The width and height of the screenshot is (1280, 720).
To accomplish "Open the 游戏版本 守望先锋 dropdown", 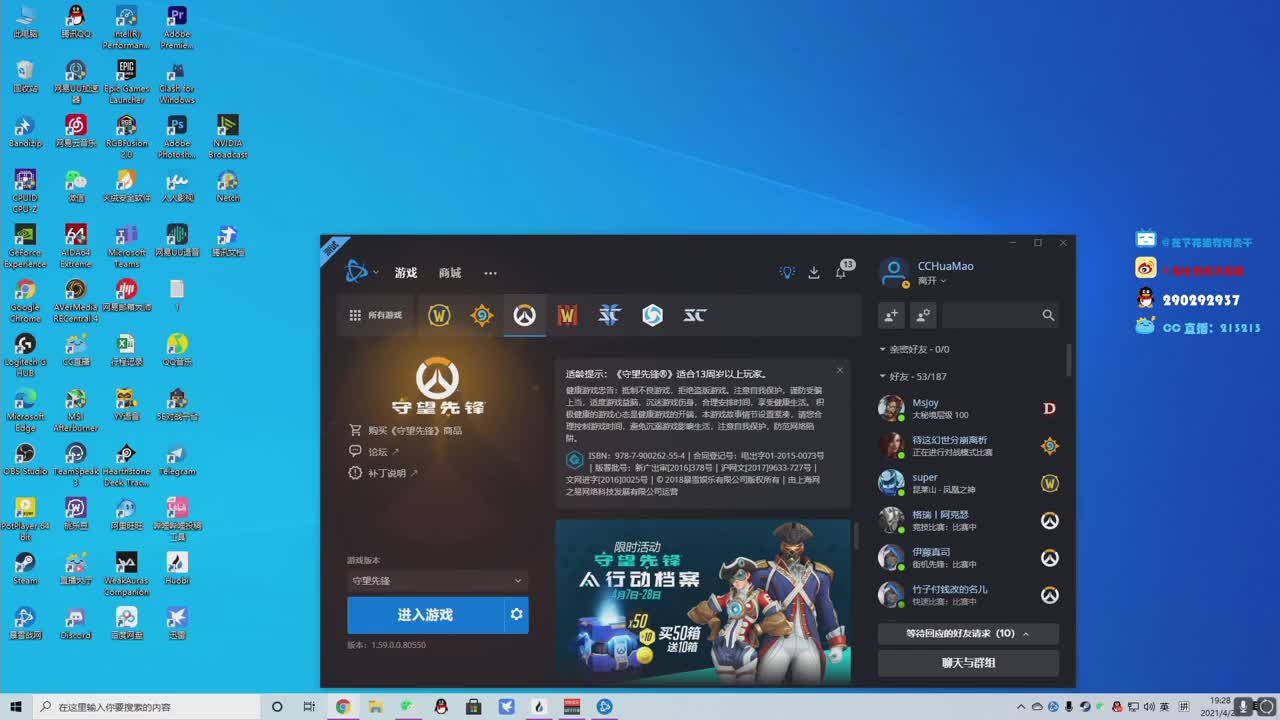I will 437,581.
